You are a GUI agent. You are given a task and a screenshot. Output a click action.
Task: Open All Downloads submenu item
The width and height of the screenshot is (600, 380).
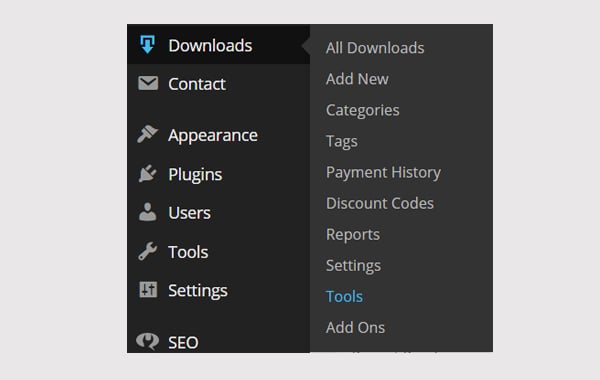375,48
